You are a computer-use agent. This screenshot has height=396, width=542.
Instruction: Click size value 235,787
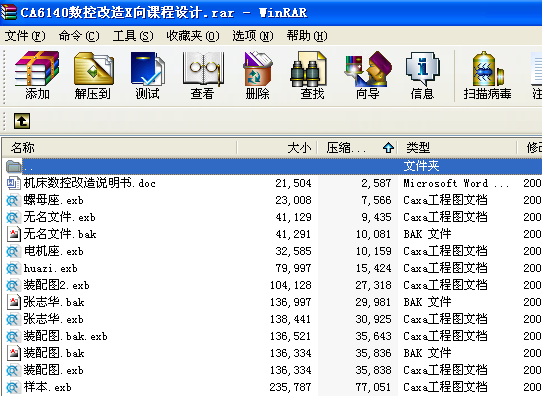tap(291, 387)
